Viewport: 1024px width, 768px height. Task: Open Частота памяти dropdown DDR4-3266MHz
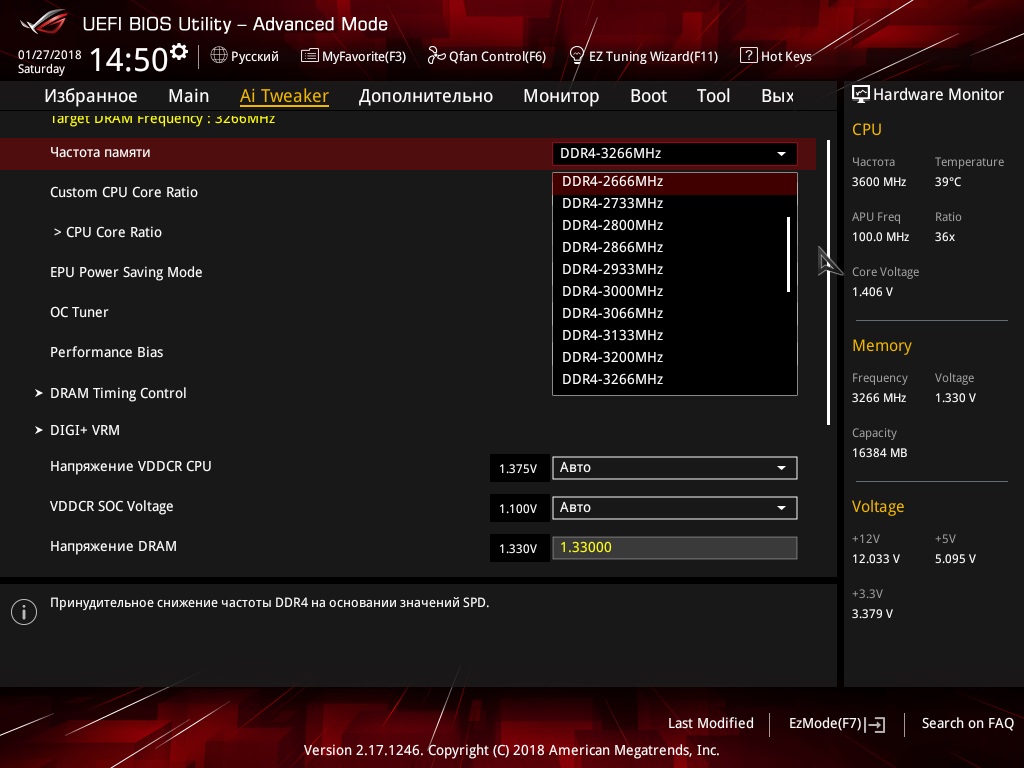pos(675,153)
